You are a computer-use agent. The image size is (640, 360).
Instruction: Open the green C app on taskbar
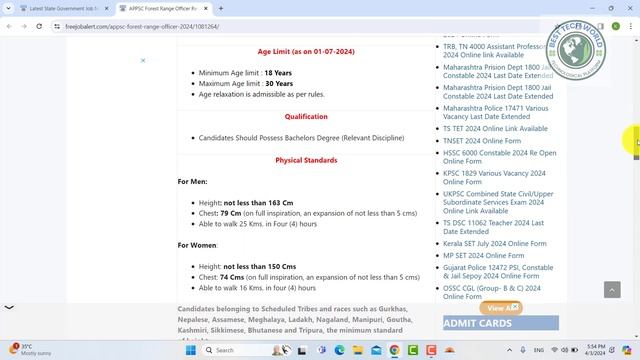click(413, 350)
